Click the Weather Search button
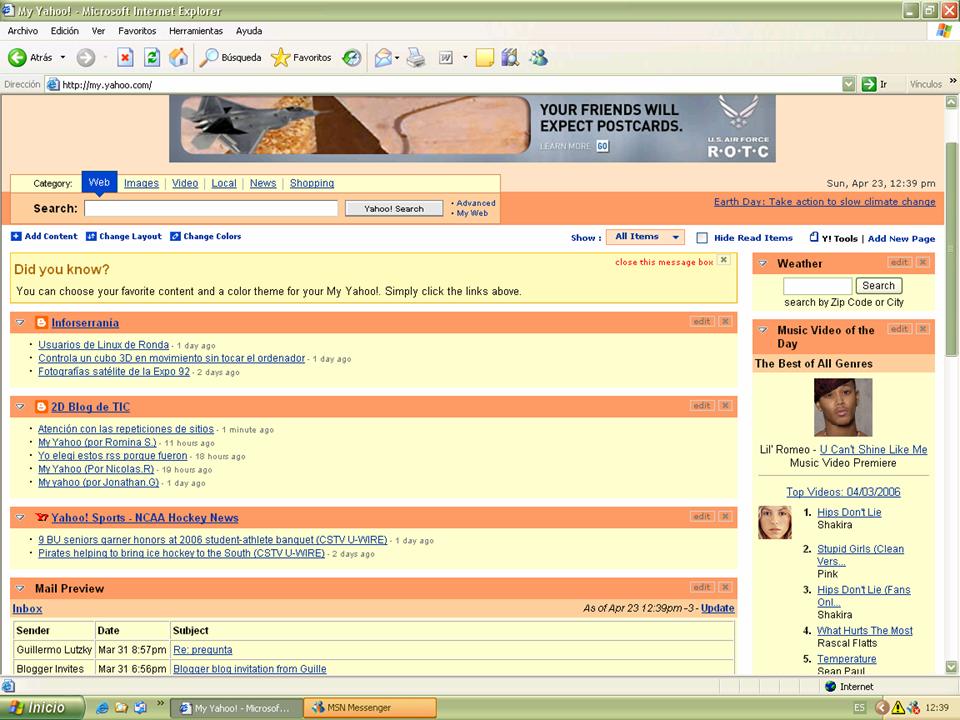 (879, 285)
